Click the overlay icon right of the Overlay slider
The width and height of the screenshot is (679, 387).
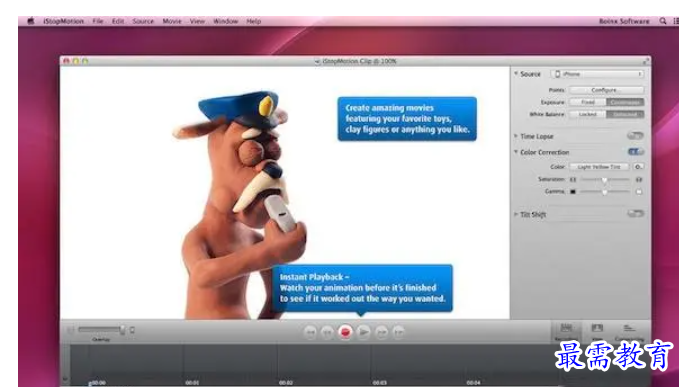(x=132, y=330)
